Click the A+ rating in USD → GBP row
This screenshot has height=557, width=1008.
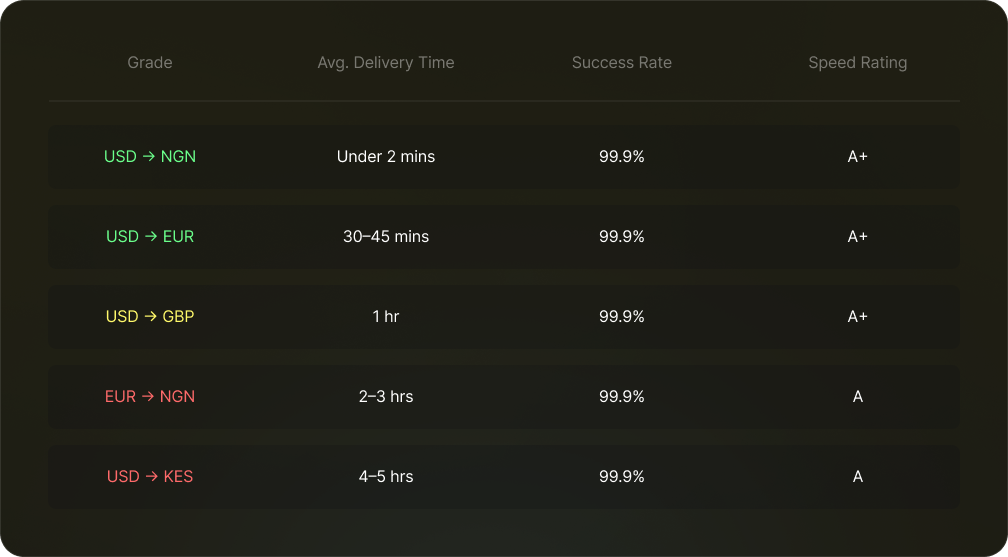click(x=858, y=316)
